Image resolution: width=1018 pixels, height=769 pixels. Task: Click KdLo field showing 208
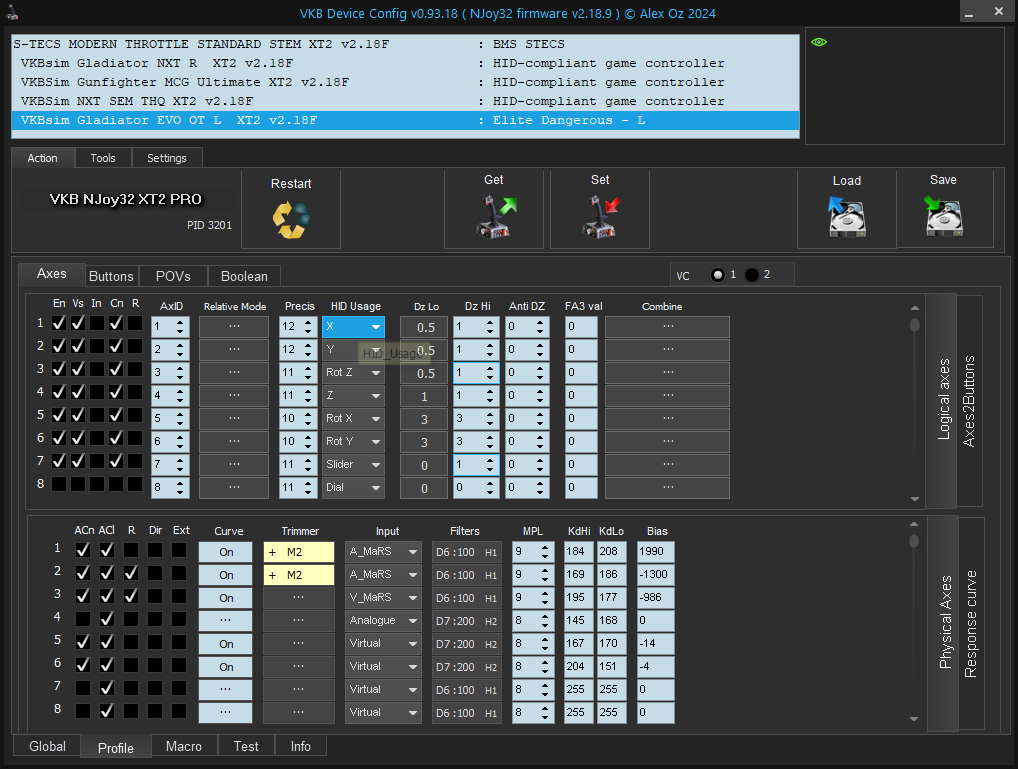click(x=611, y=552)
